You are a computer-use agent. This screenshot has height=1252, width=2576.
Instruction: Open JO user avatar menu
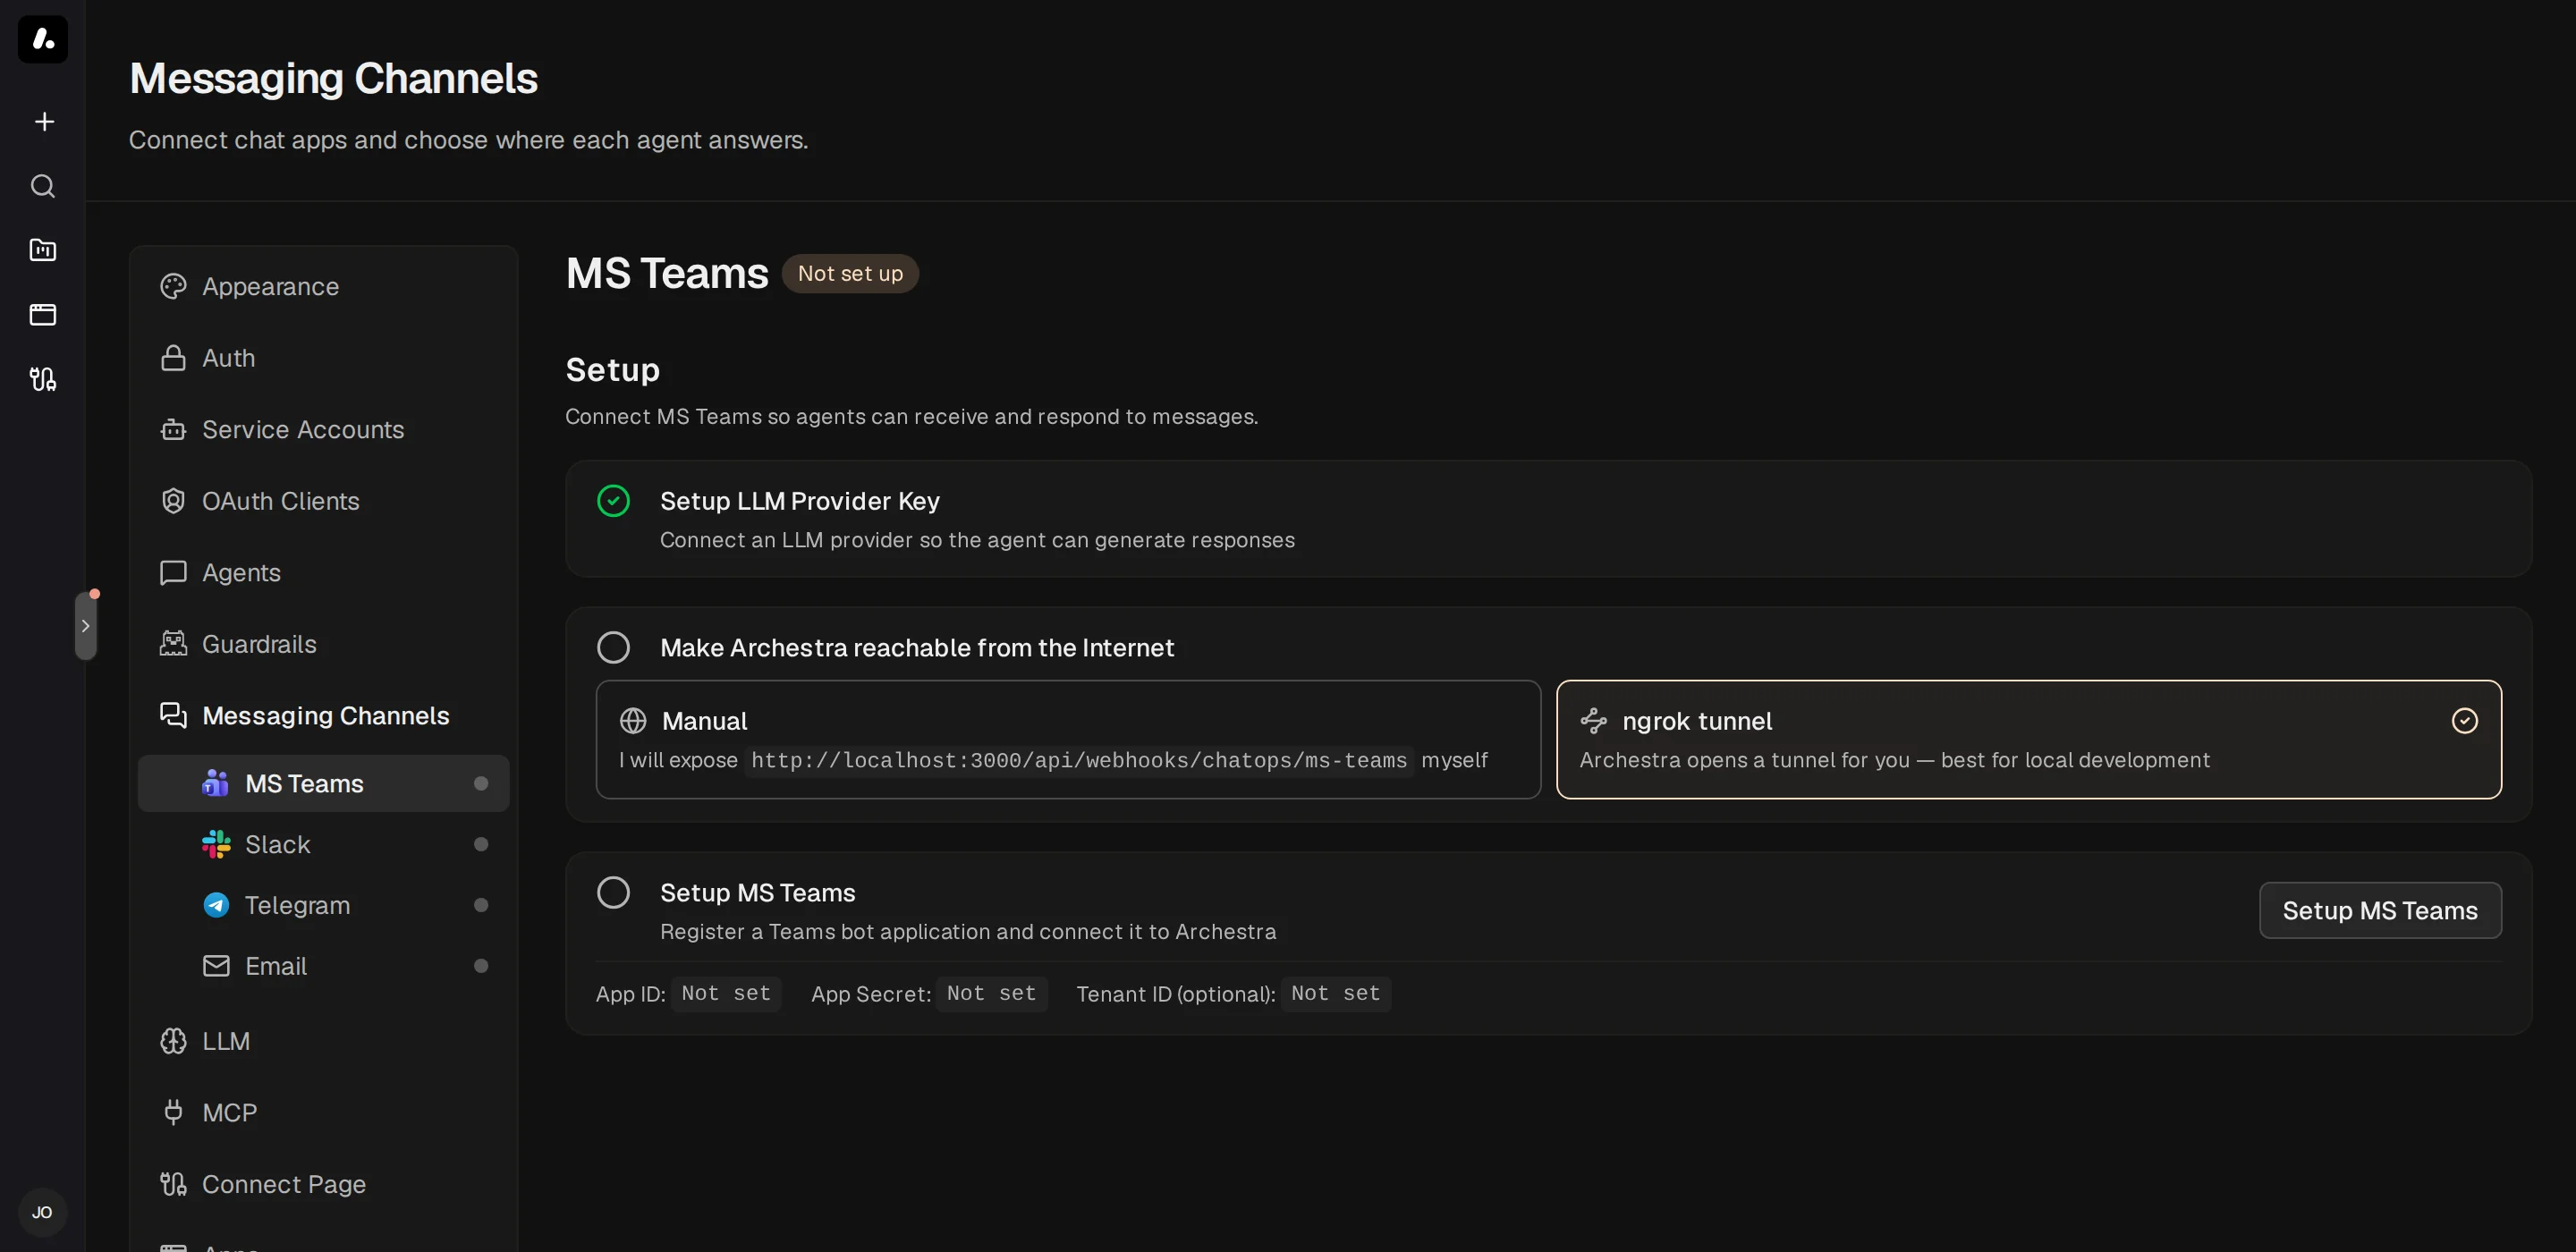click(x=42, y=1212)
